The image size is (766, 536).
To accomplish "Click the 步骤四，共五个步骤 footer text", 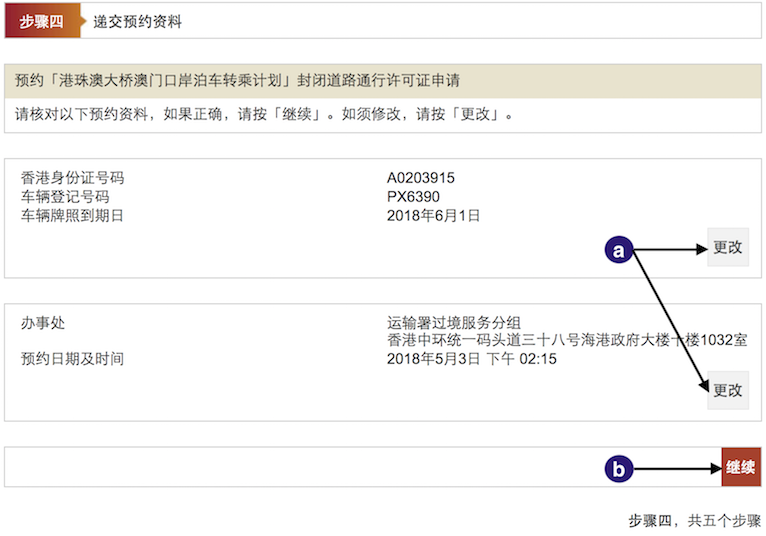I will (694, 520).
